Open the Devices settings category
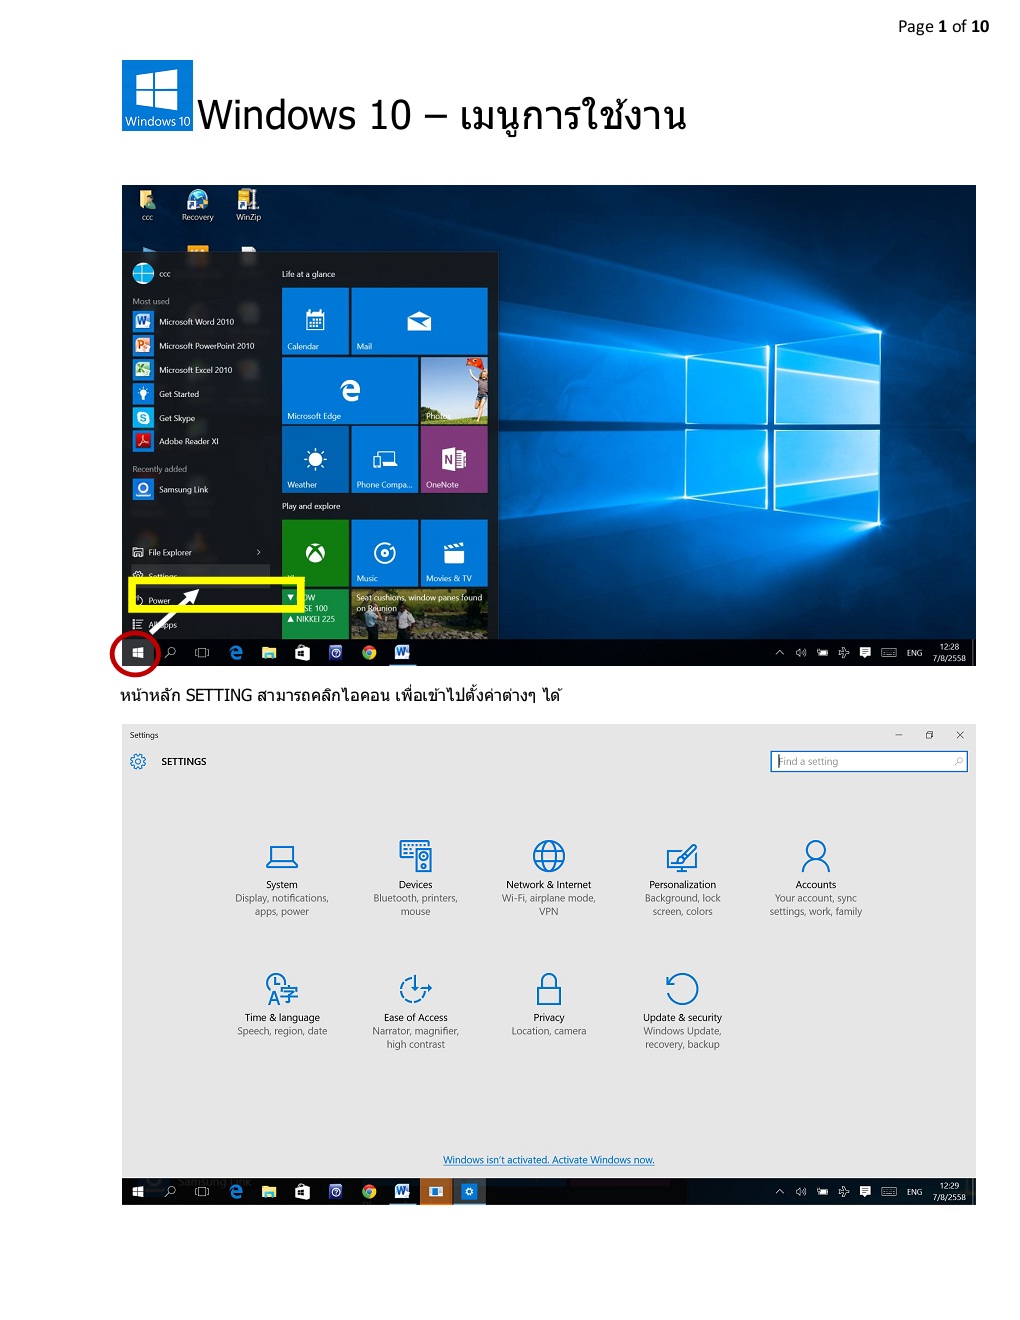The image size is (1020, 1320). [416, 880]
